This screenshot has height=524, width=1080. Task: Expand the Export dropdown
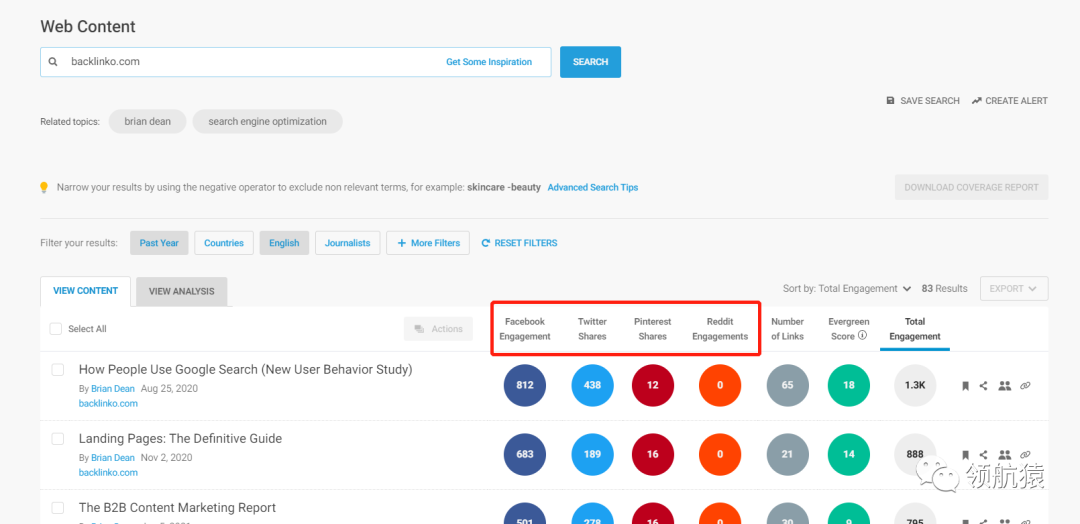coord(1013,289)
